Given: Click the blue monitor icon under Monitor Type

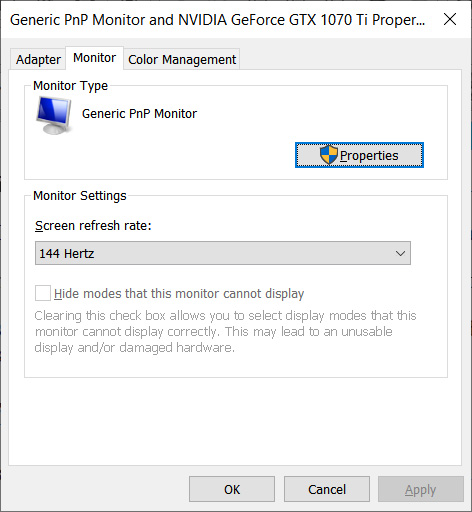Looking at the screenshot, I should (x=54, y=115).
